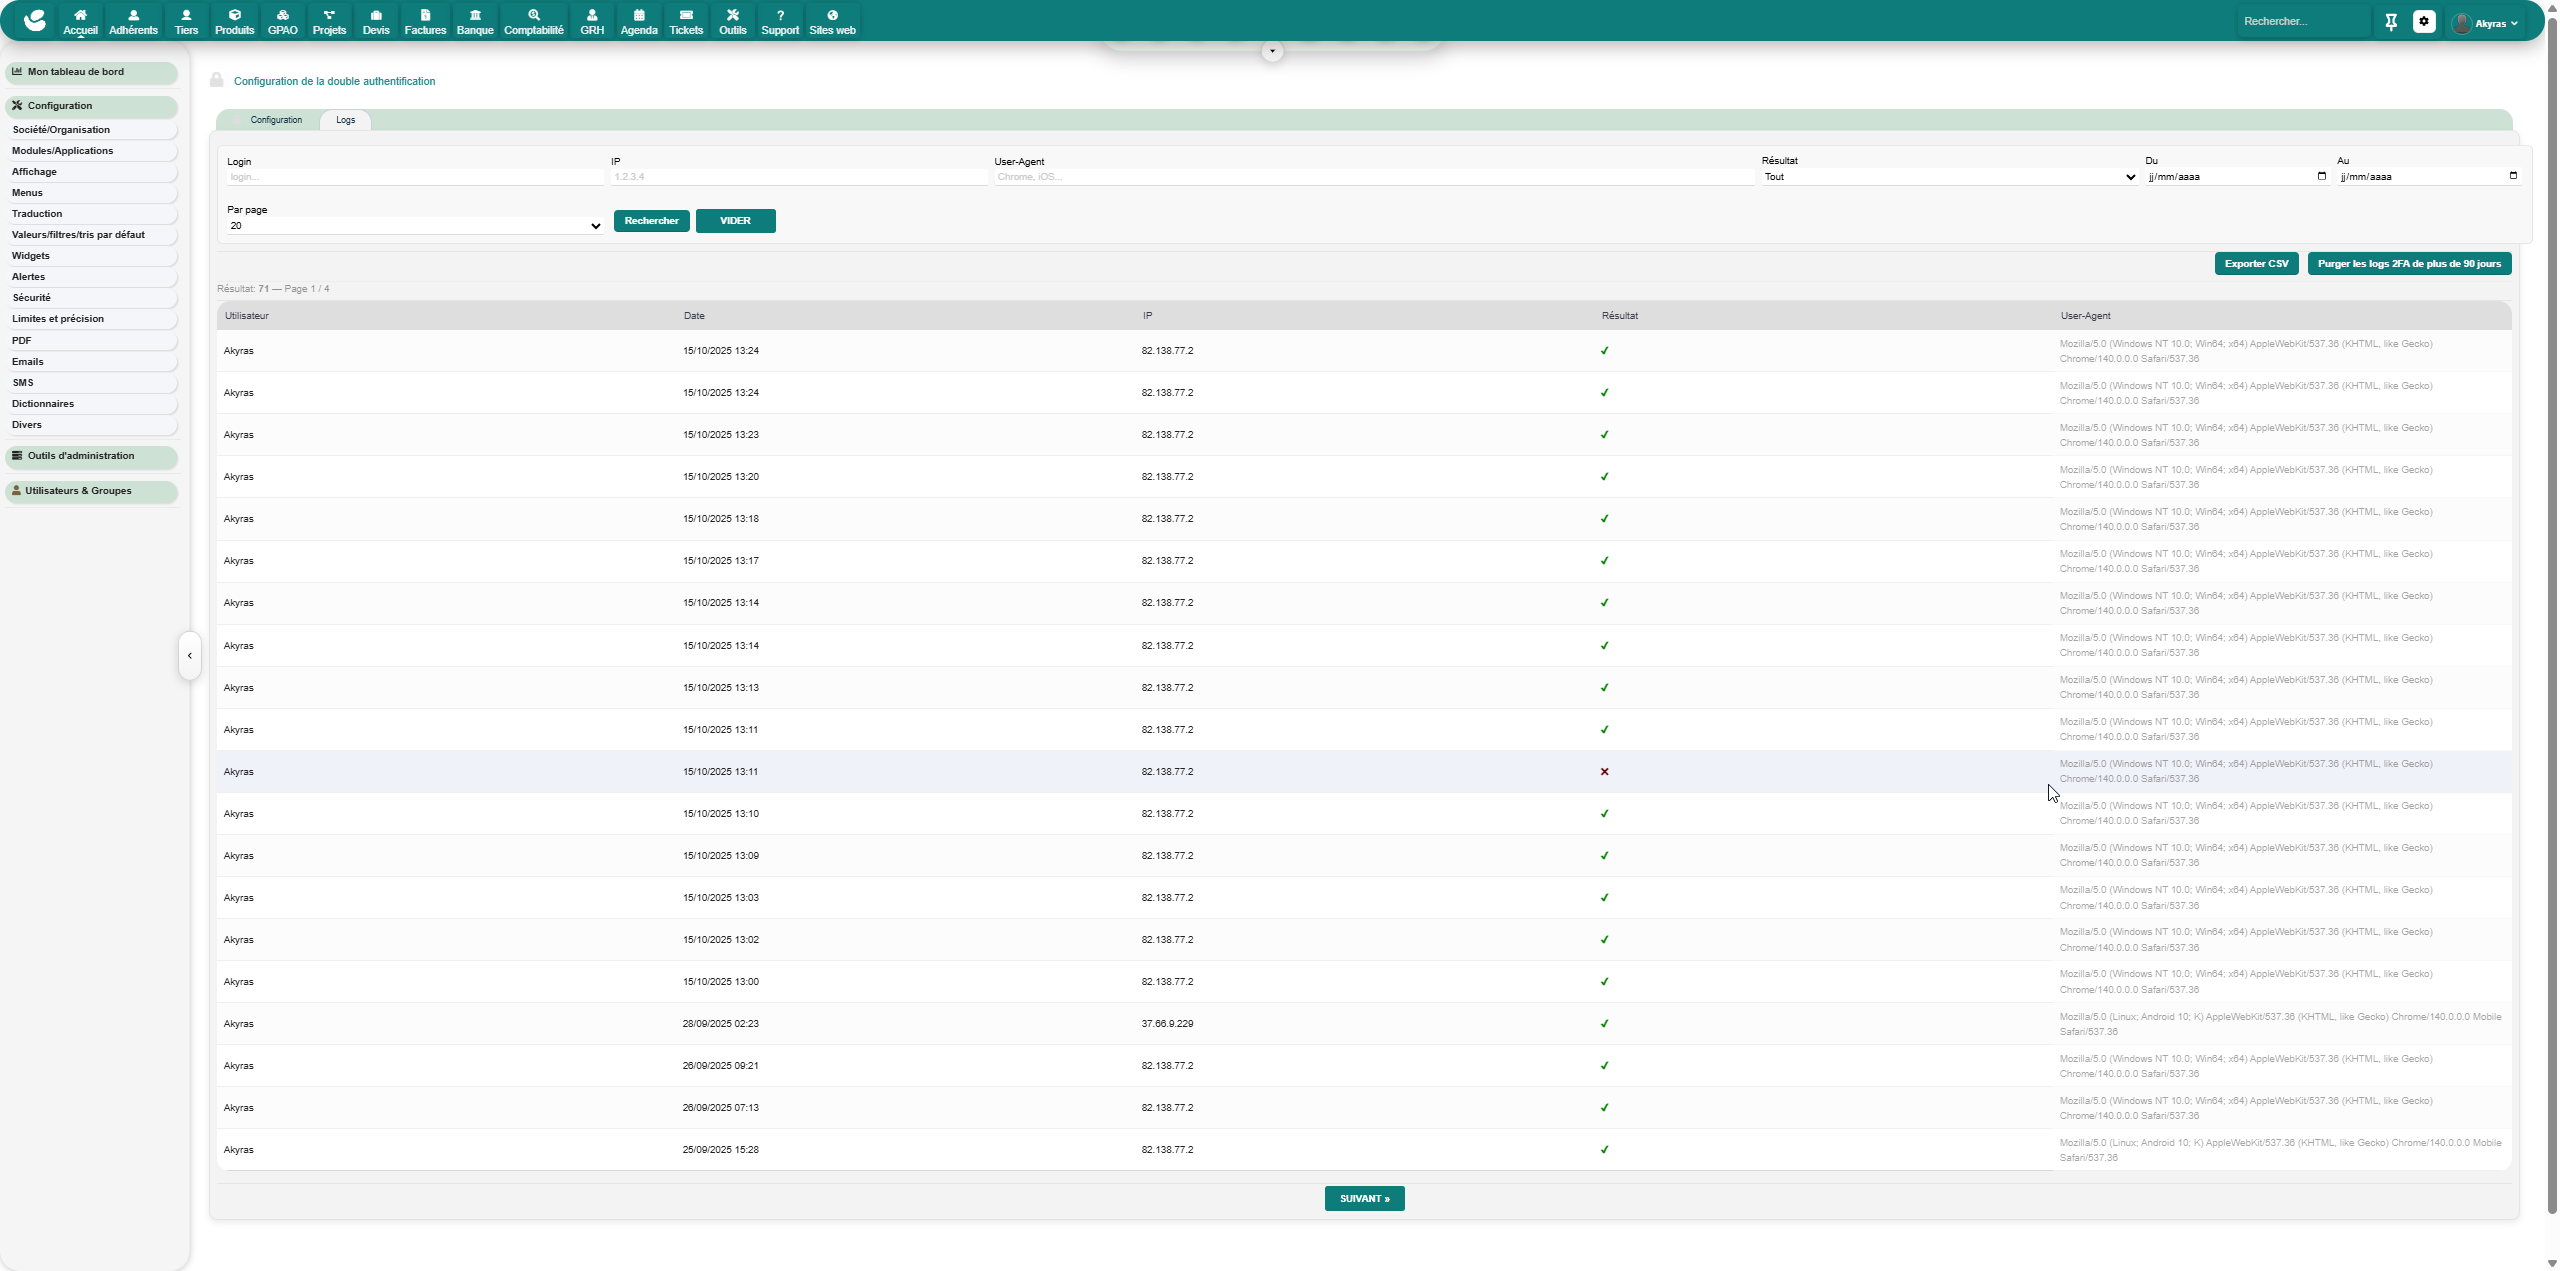Click the Outils tools icon
Viewport: 2560px width, 1271px height.
733,15
